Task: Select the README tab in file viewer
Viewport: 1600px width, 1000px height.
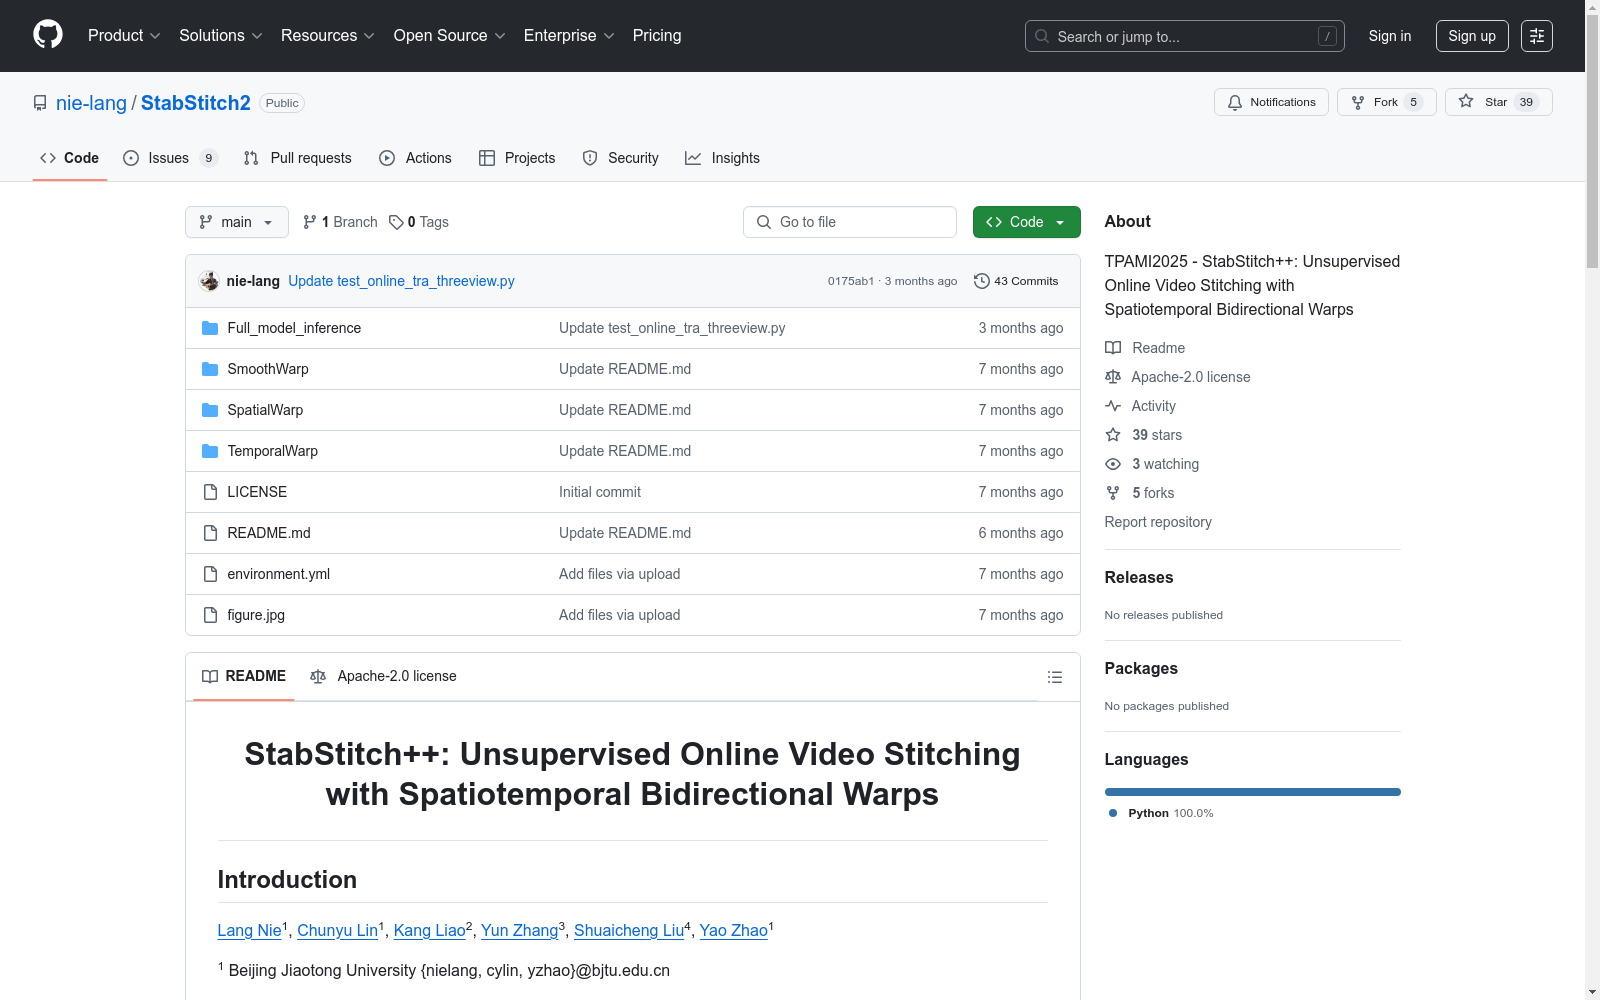Action: [x=244, y=677]
